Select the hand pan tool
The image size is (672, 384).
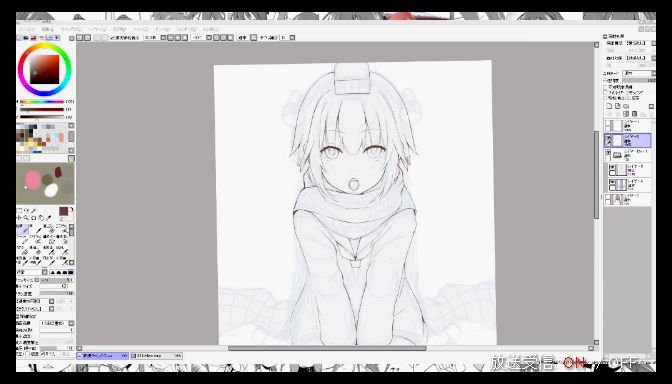coord(41,218)
